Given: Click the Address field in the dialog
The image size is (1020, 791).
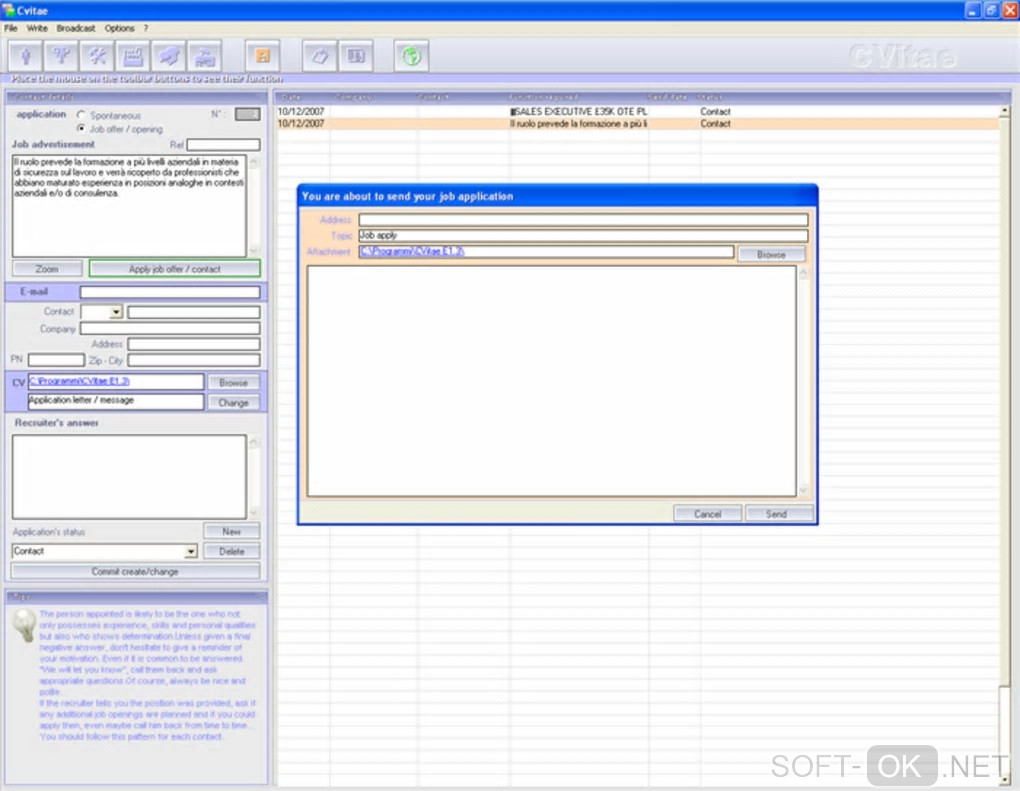Looking at the screenshot, I should [x=584, y=220].
